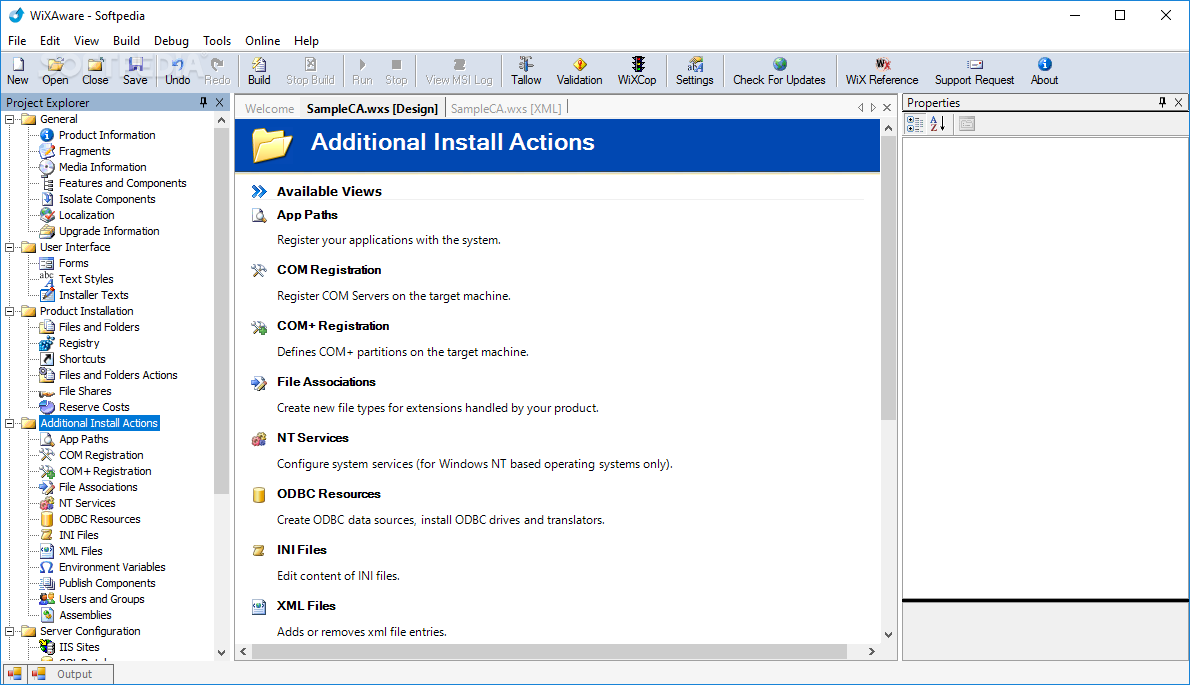This screenshot has height=685, width=1190.
Task: Open the File menu
Action: click(17, 41)
